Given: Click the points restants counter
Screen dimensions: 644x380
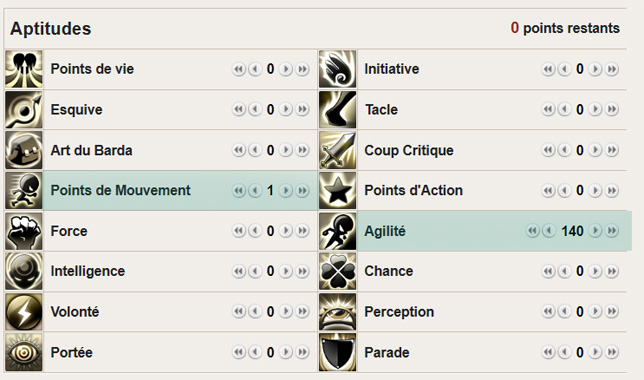Looking at the screenshot, I should point(565,28).
